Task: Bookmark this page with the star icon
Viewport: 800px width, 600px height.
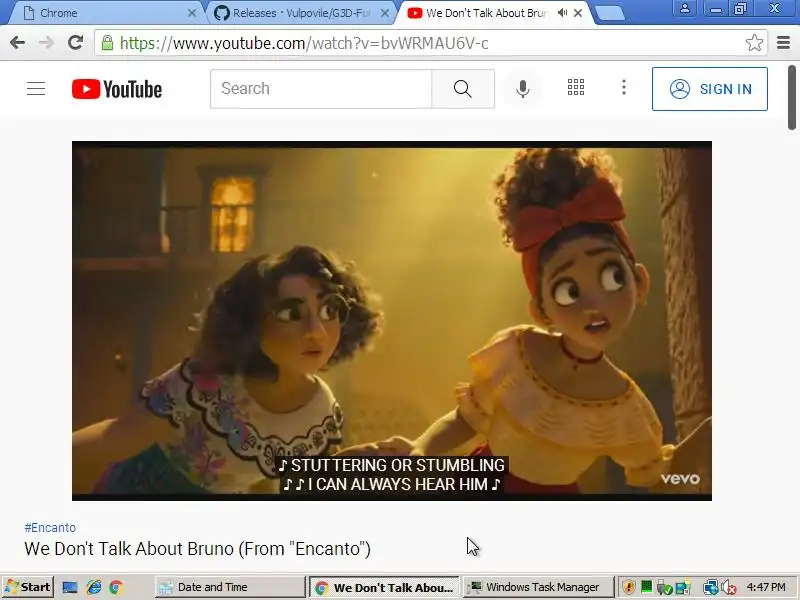Action: [x=754, y=43]
